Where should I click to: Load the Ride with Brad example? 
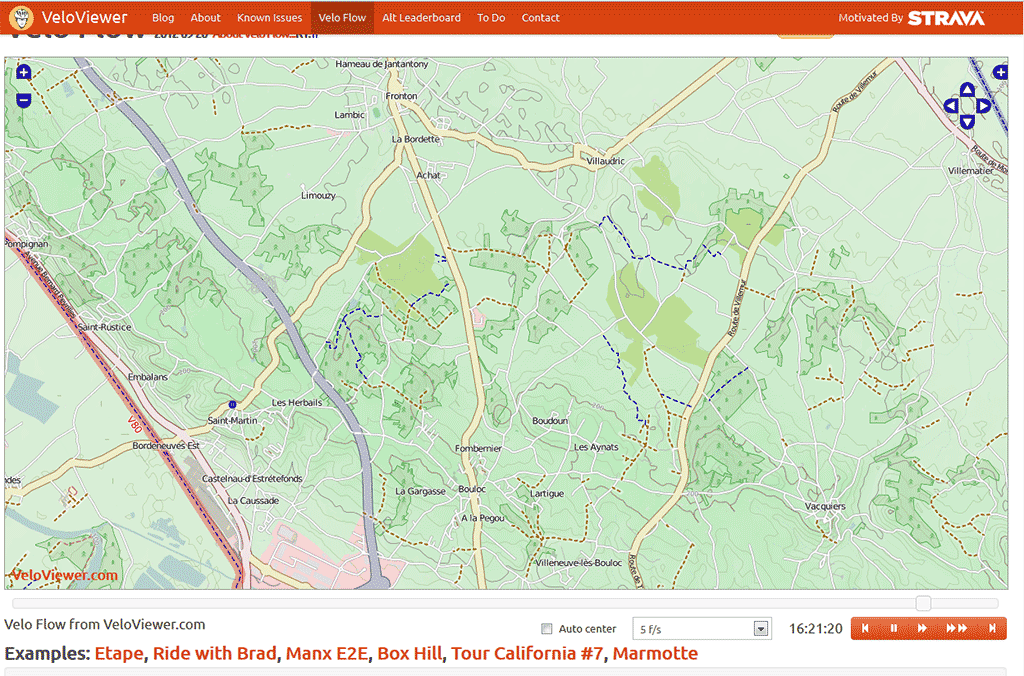click(215, 653)
